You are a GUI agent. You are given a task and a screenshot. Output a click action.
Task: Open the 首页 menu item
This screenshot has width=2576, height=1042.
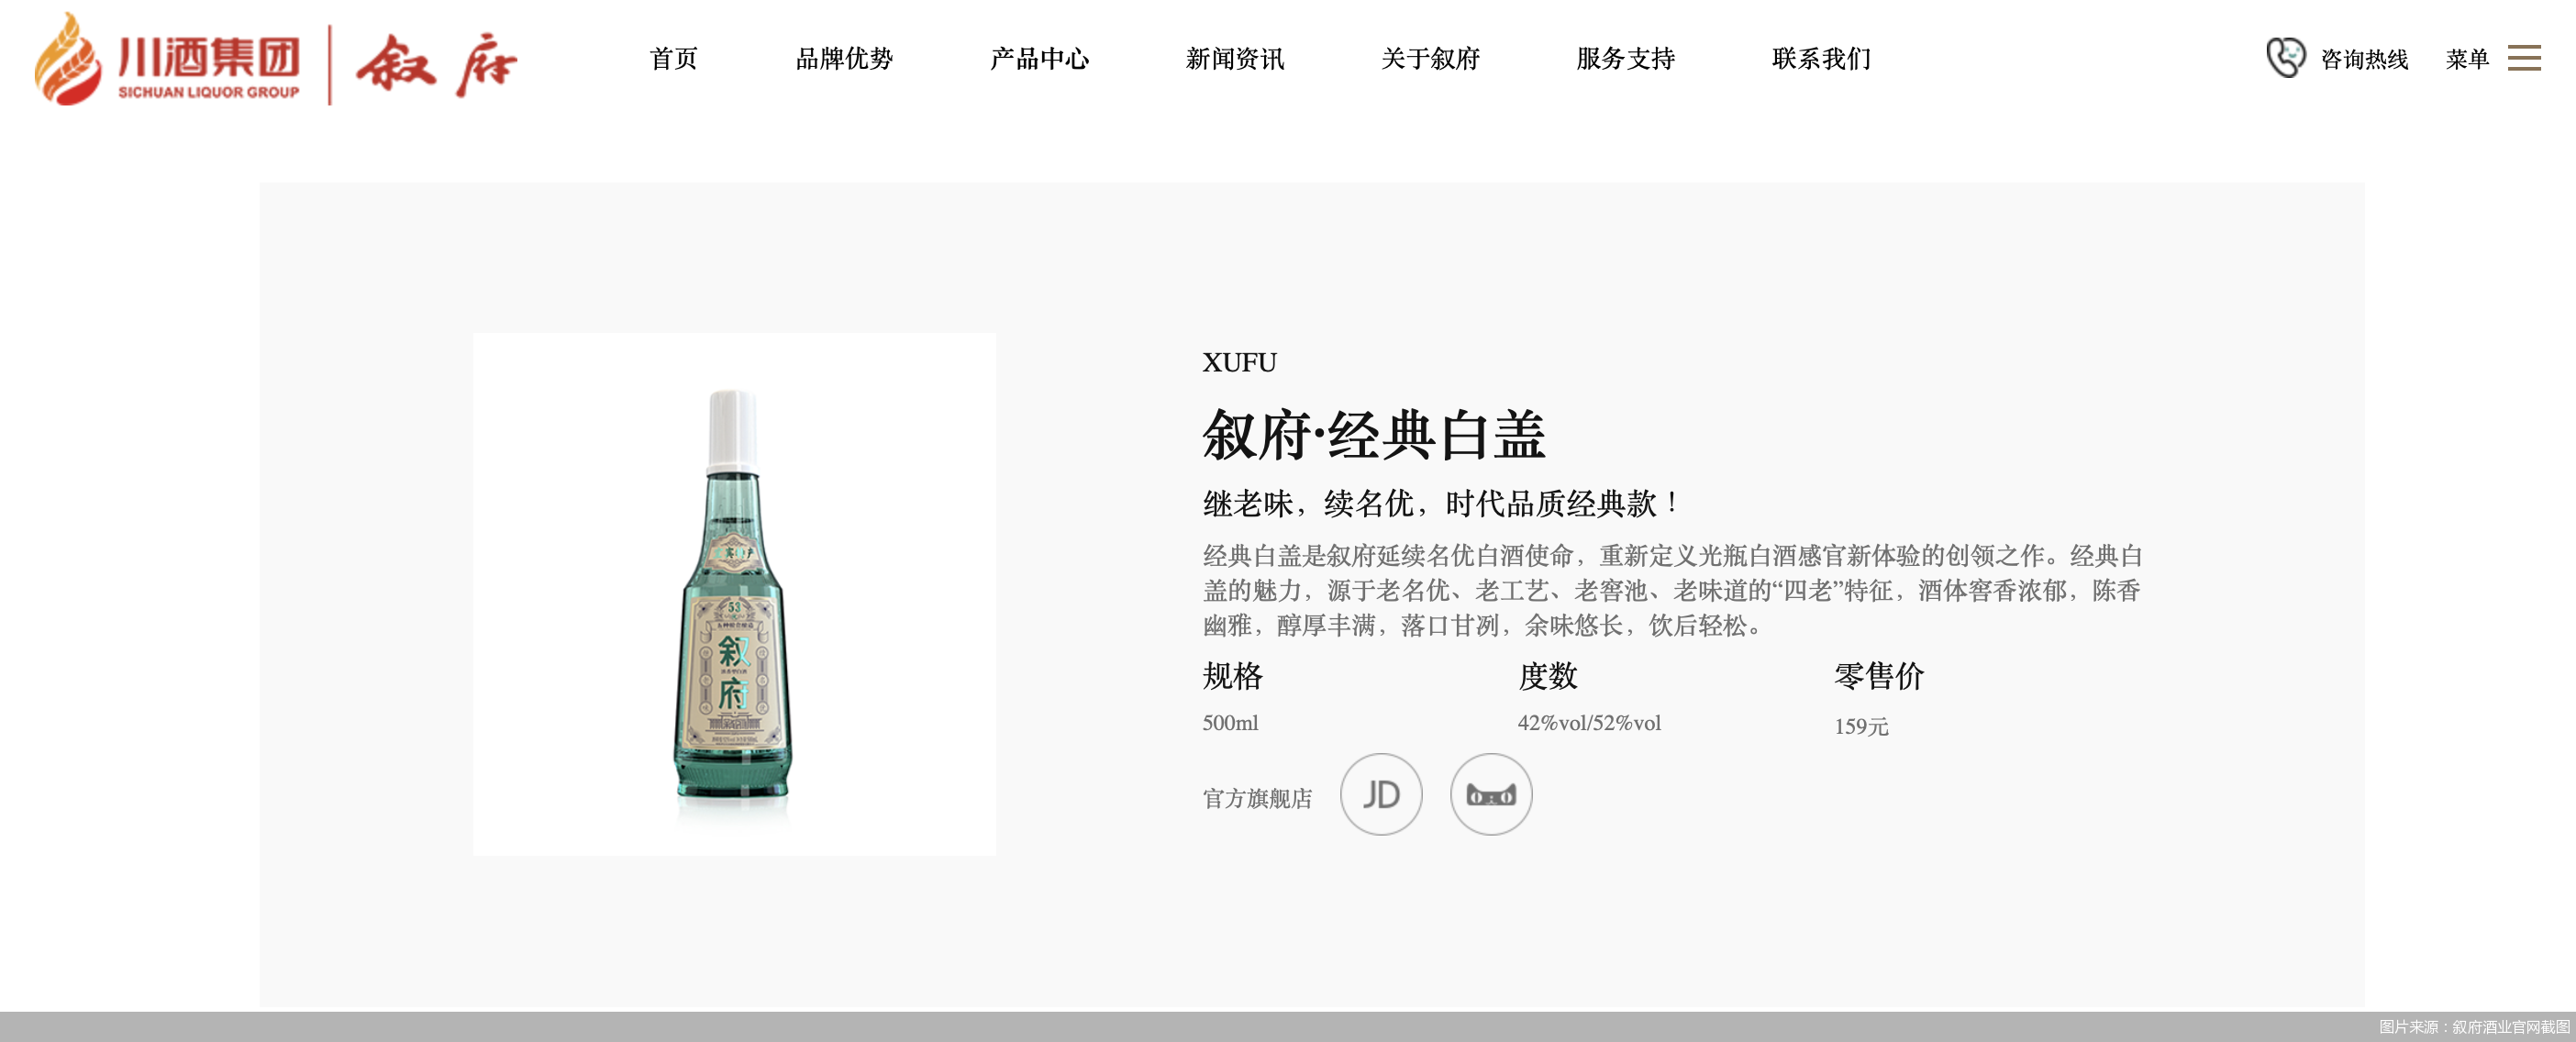[673, 59]
